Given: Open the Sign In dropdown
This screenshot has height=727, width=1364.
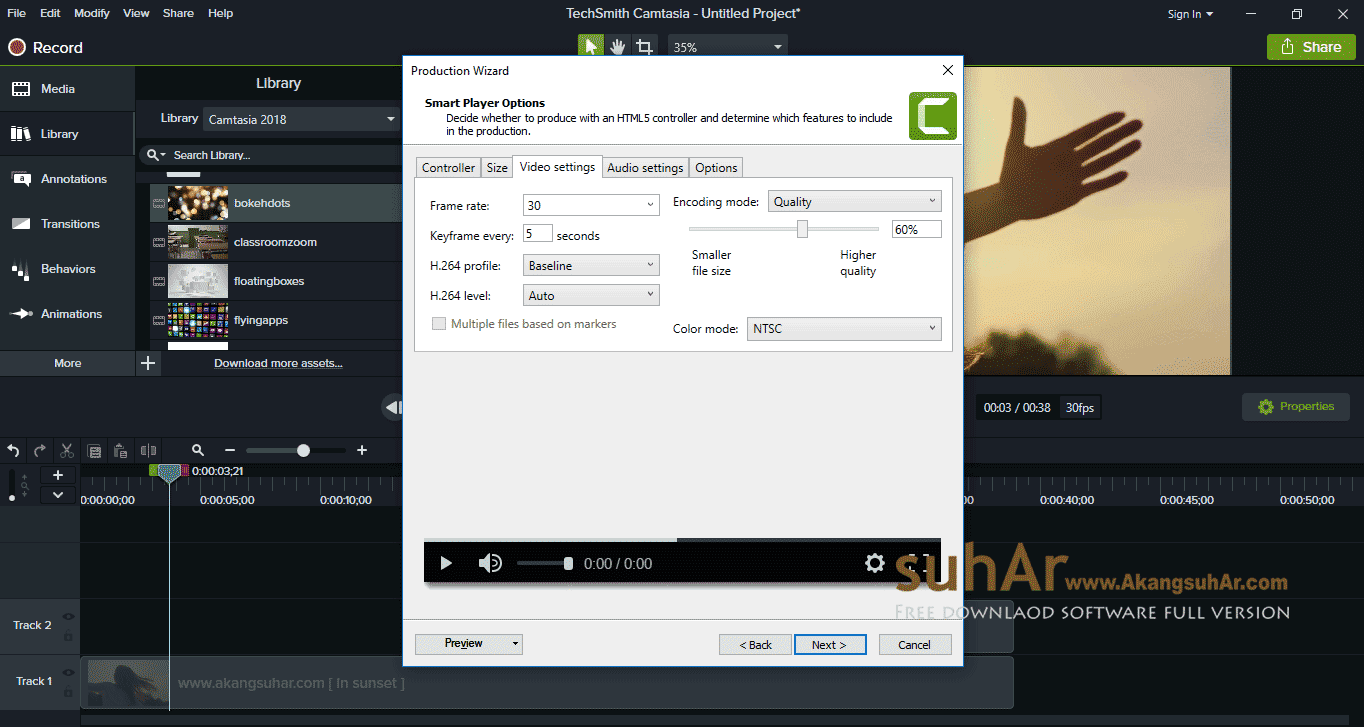Looking at the screenshot, I should 1190,14.
